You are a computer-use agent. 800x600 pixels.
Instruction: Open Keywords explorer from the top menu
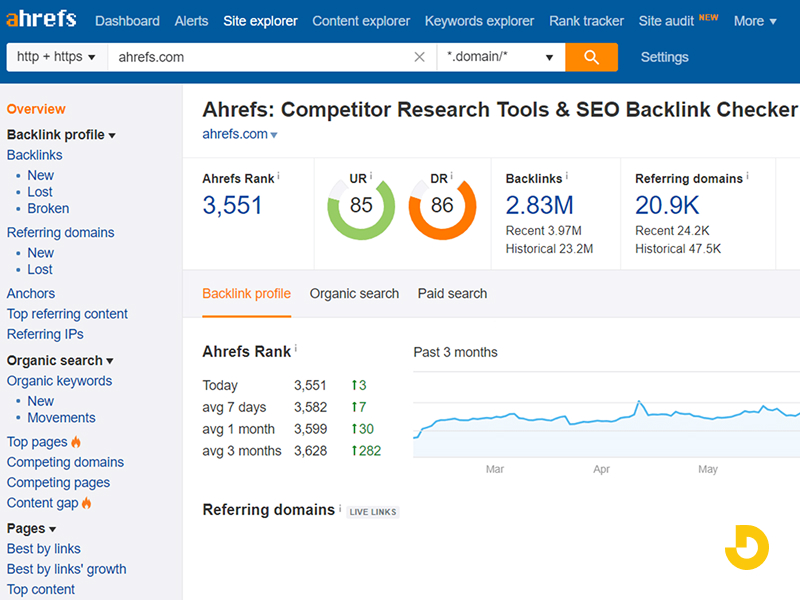[479, 21]
